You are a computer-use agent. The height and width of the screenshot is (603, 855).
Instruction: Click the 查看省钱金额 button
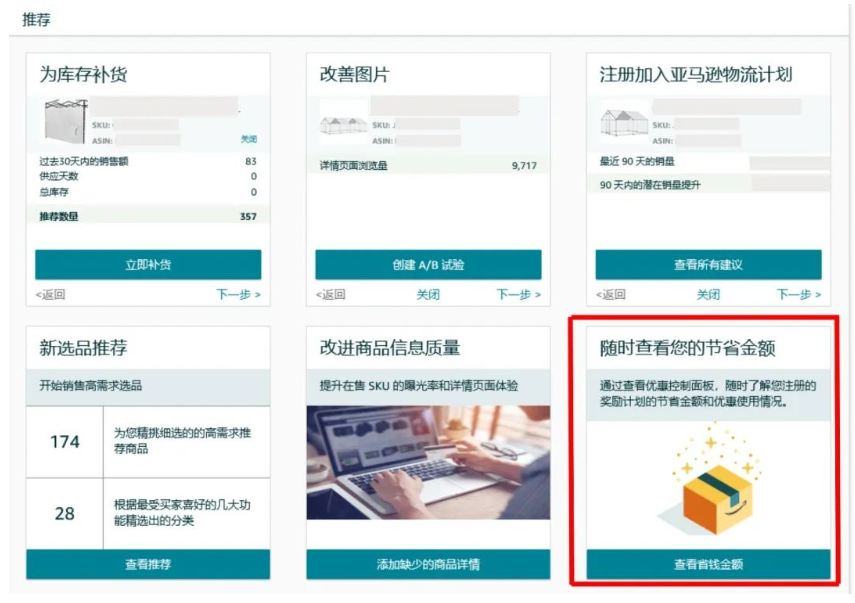point(708,564)
